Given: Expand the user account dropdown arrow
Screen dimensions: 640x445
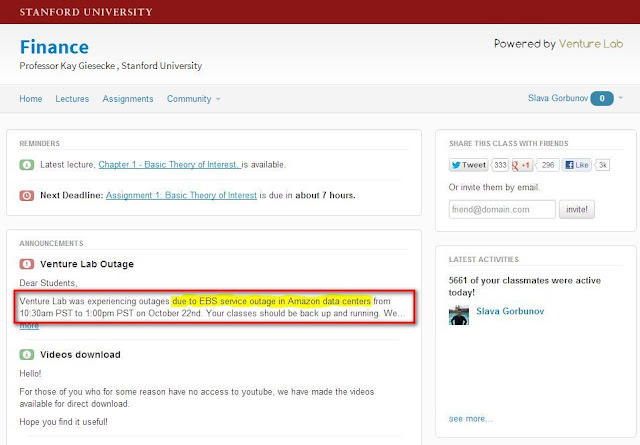Looking at the screenshot, I should (x=621, y=98).
